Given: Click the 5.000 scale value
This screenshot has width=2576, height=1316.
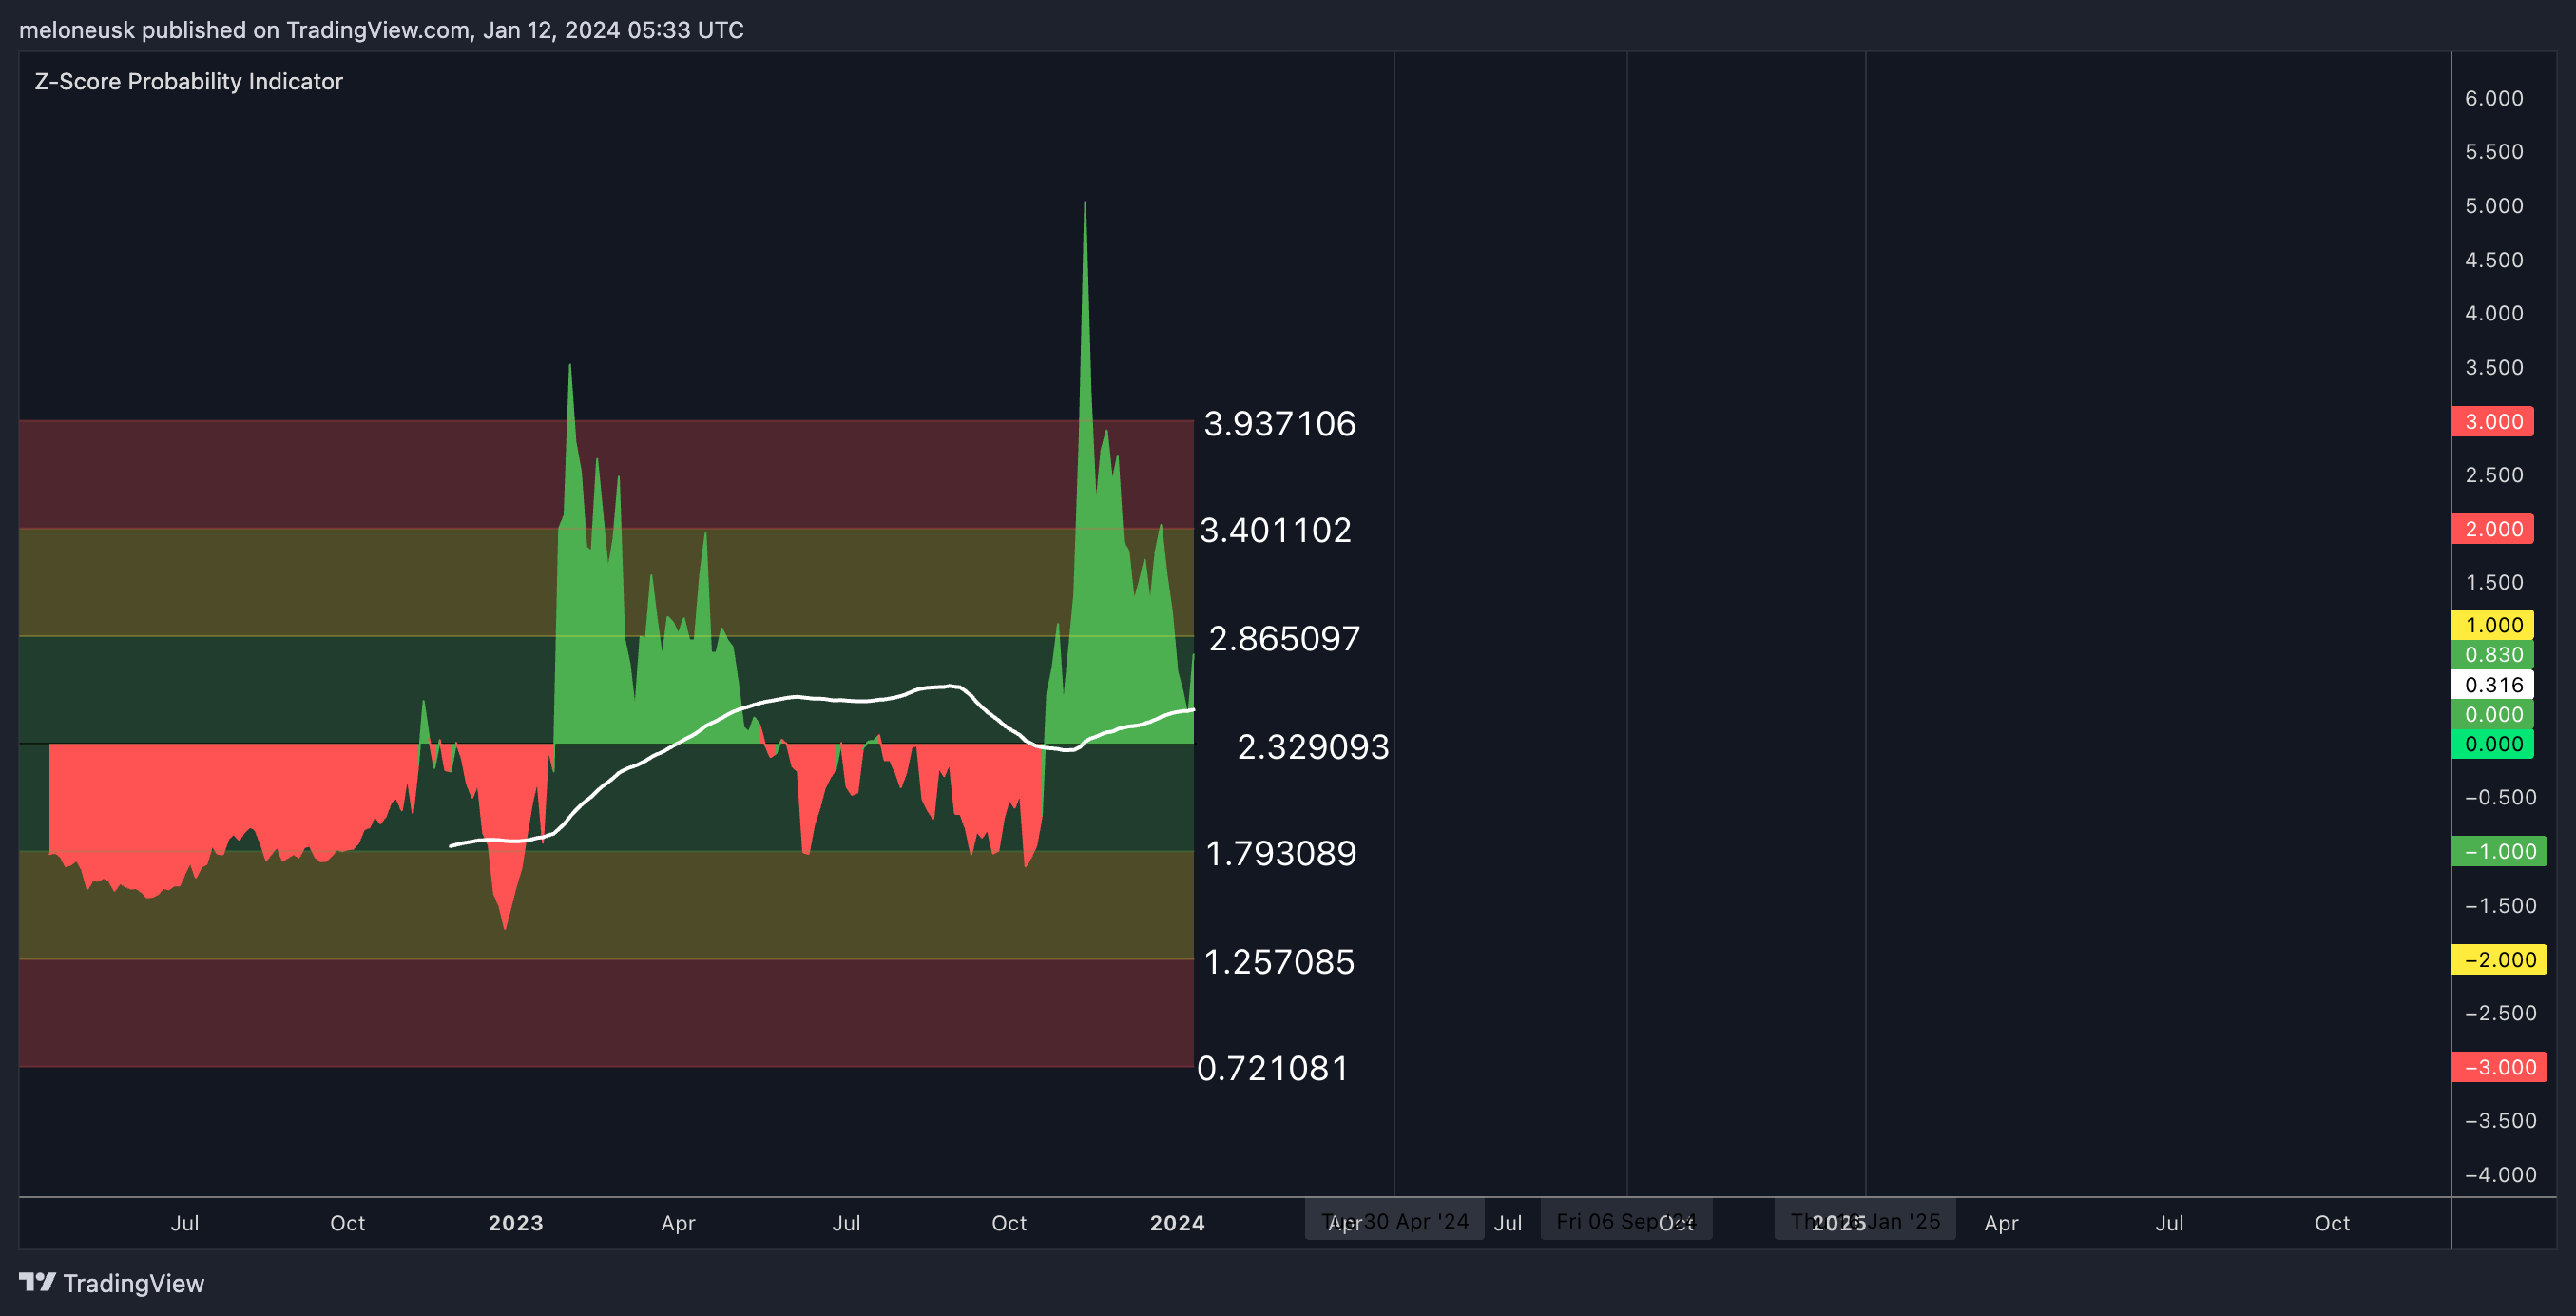Looking at the screenshot, I should click(x=2494, y=206).
